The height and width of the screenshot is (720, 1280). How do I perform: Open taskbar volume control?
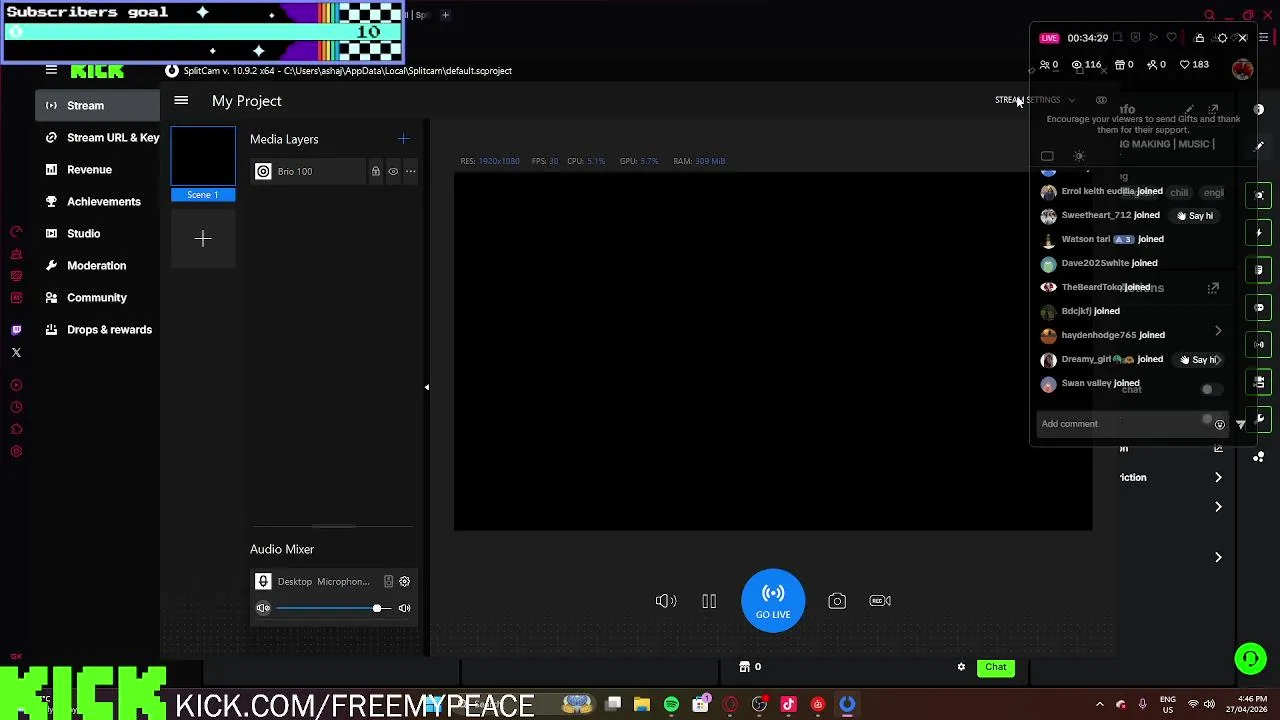tap(1209, 704)
